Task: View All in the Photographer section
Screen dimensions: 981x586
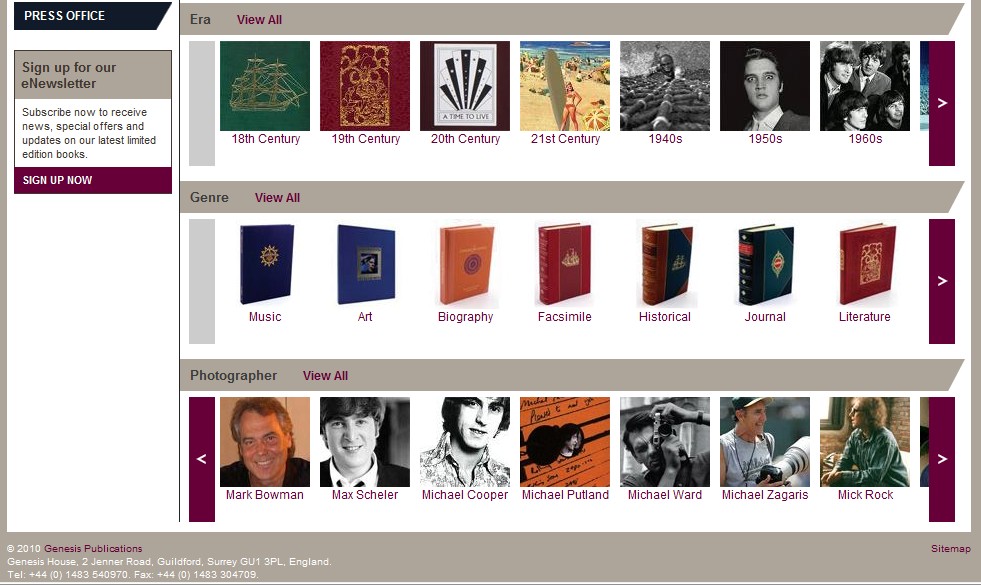Action: click(x=325, y=376)
